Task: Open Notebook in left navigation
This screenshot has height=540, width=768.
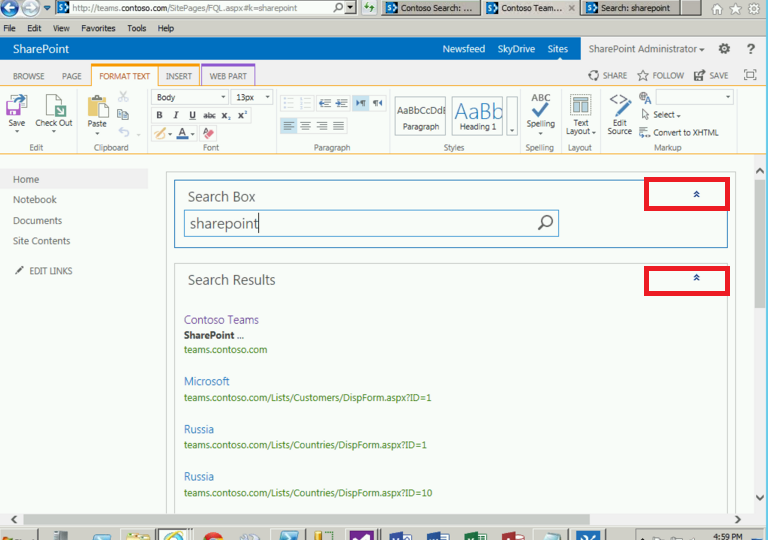Action: (x=35, y=199)
